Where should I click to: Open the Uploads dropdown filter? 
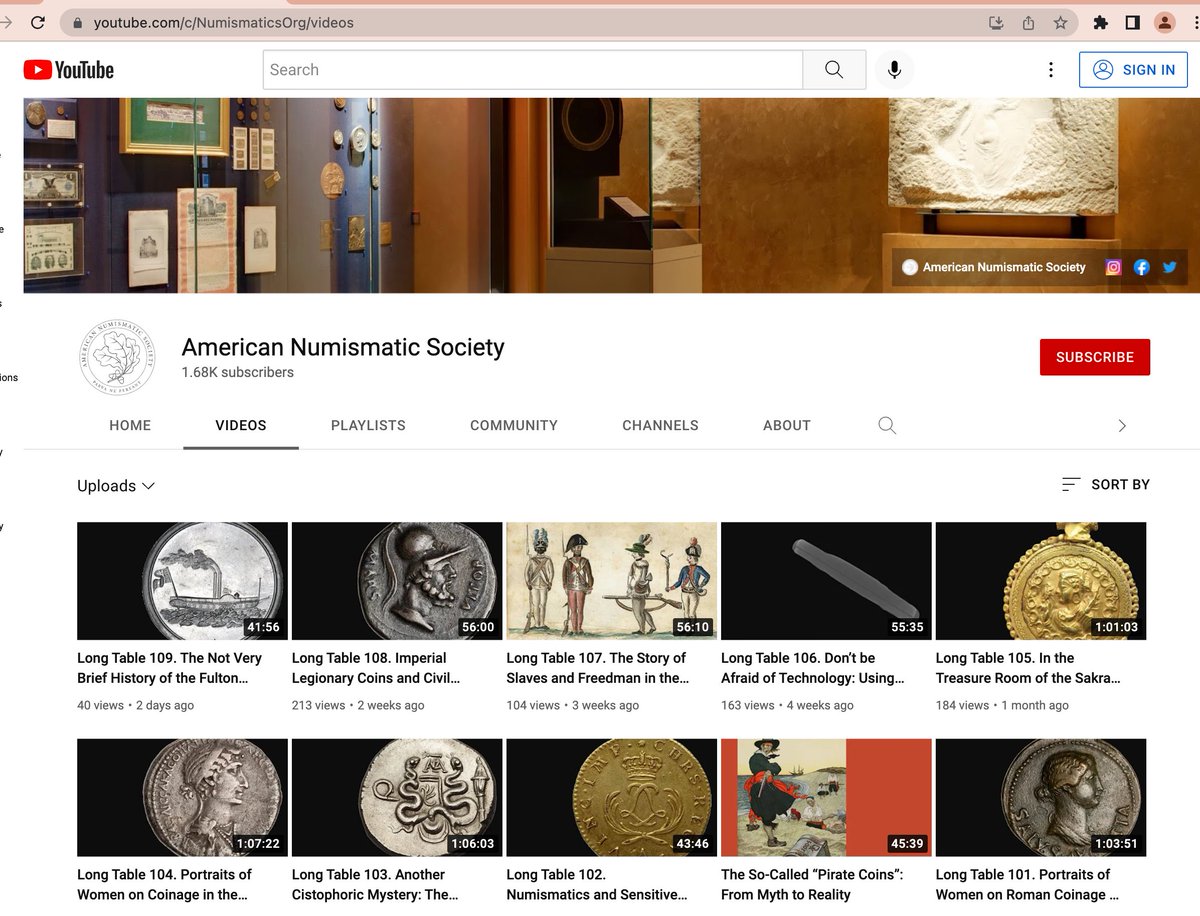pyautogui.click(x=116, y=486)
